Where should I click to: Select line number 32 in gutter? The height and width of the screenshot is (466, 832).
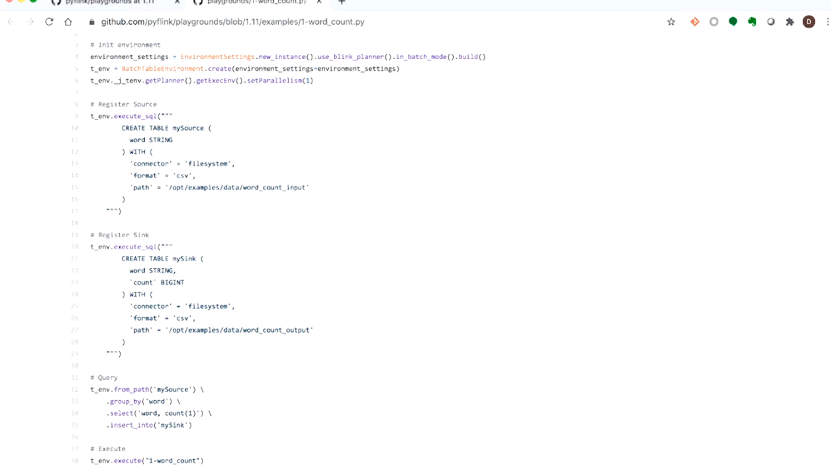pyautogui.click(x=75, y=390)
